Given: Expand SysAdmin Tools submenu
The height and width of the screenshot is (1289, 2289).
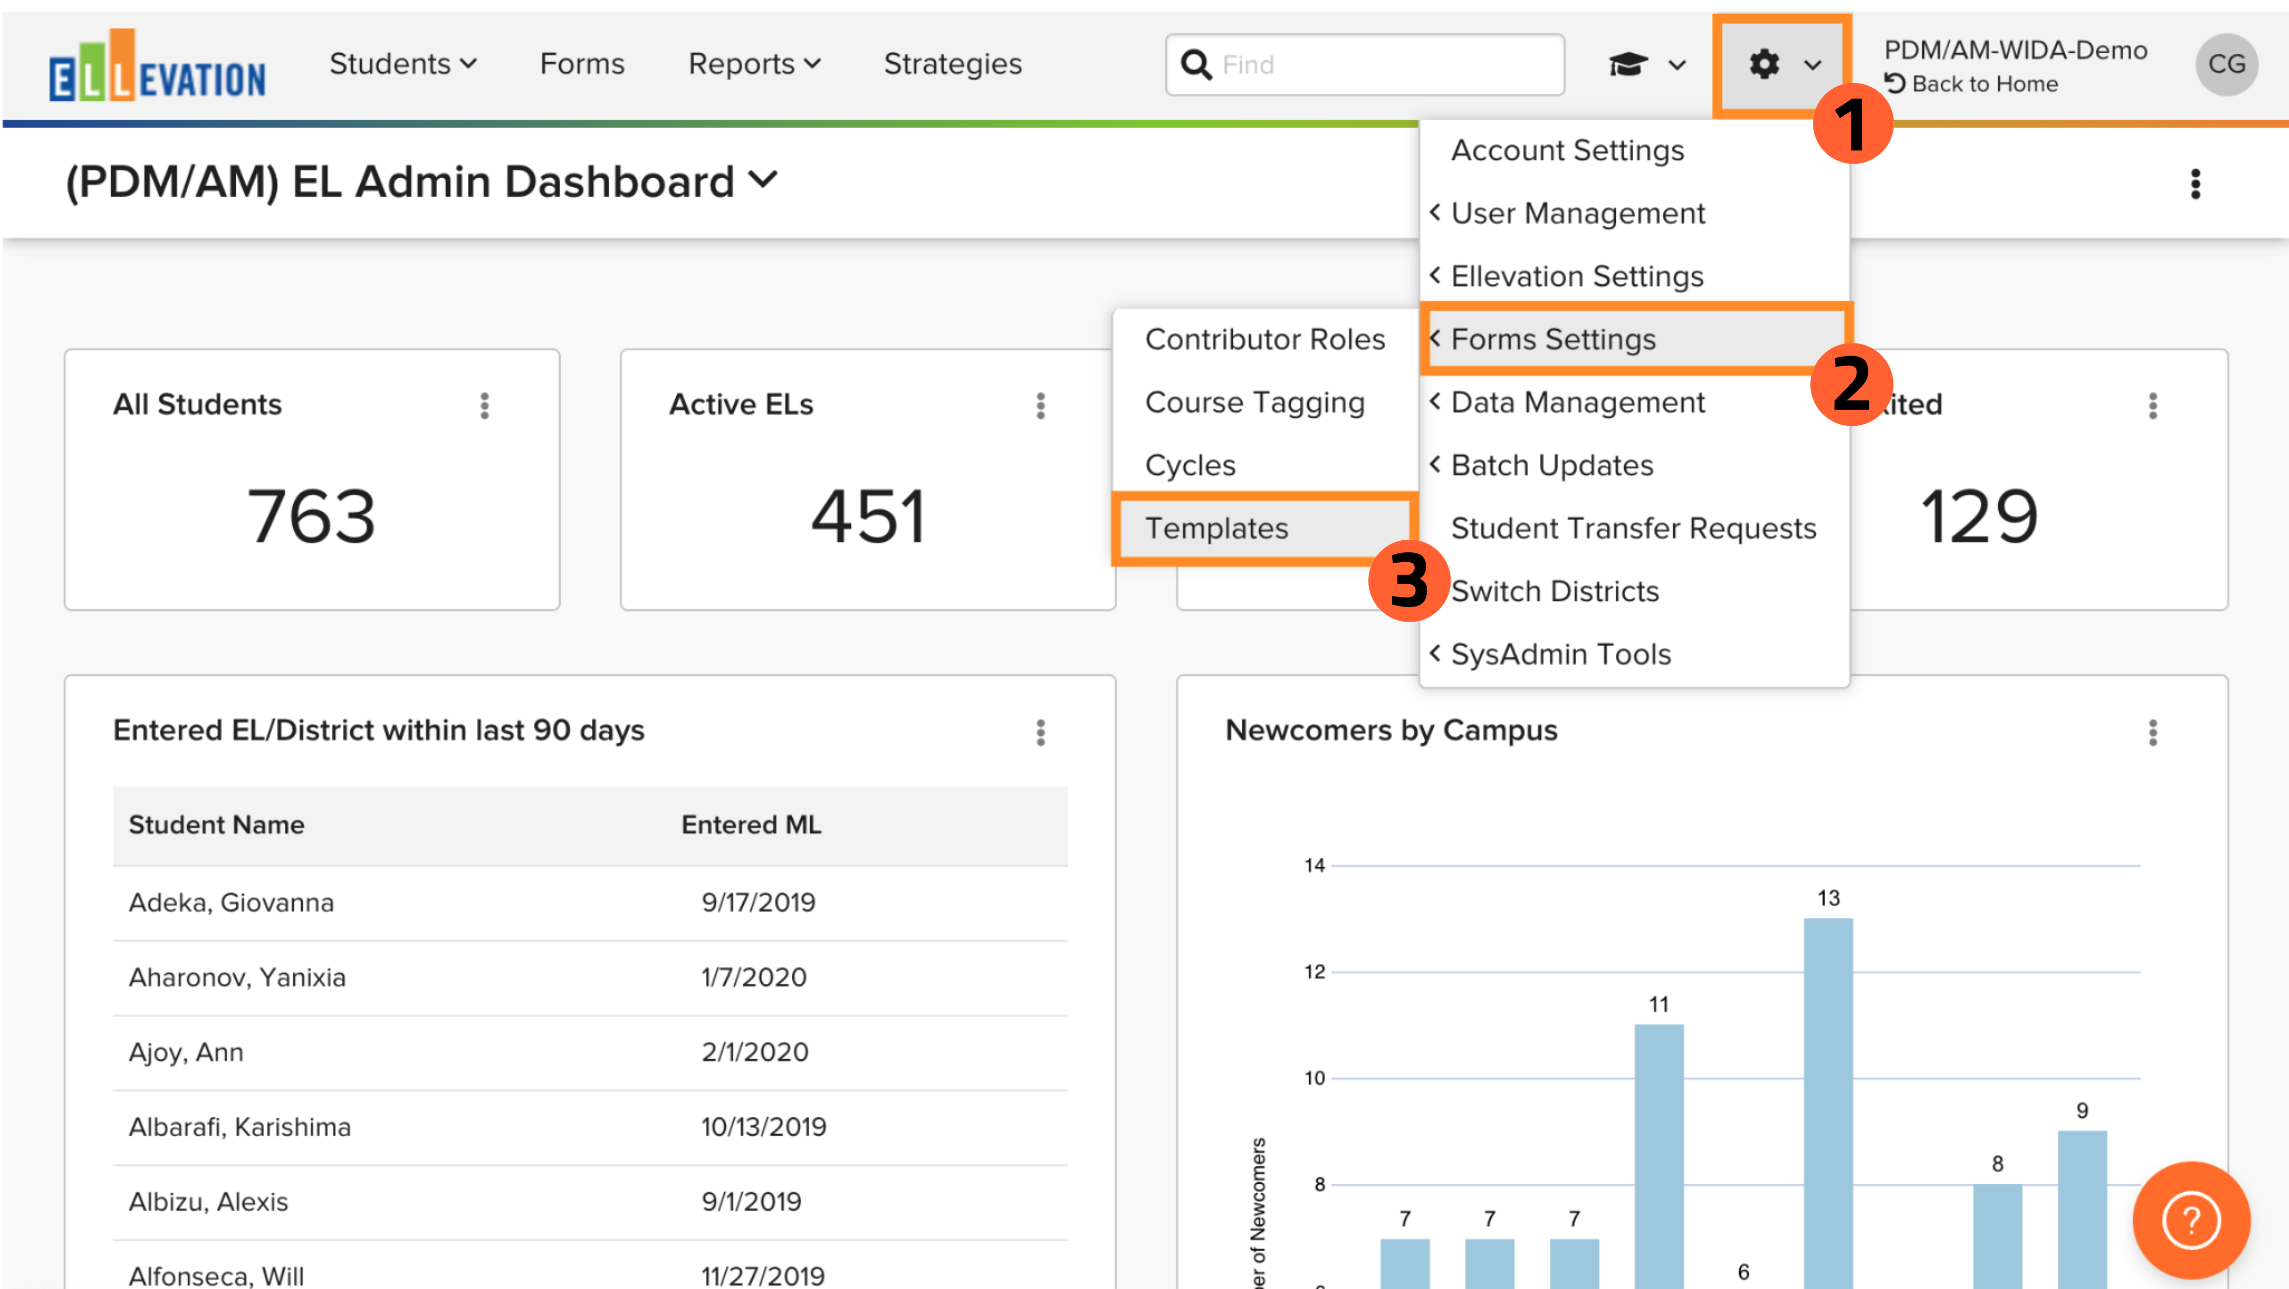Looking at the screenshot, I should [x=1634, y=654].
